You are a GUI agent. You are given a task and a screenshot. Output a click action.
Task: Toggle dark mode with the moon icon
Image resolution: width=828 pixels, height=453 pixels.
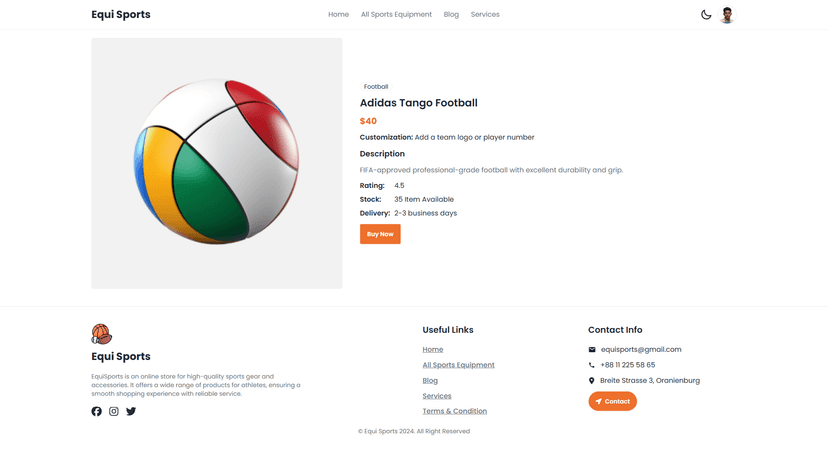706,15
